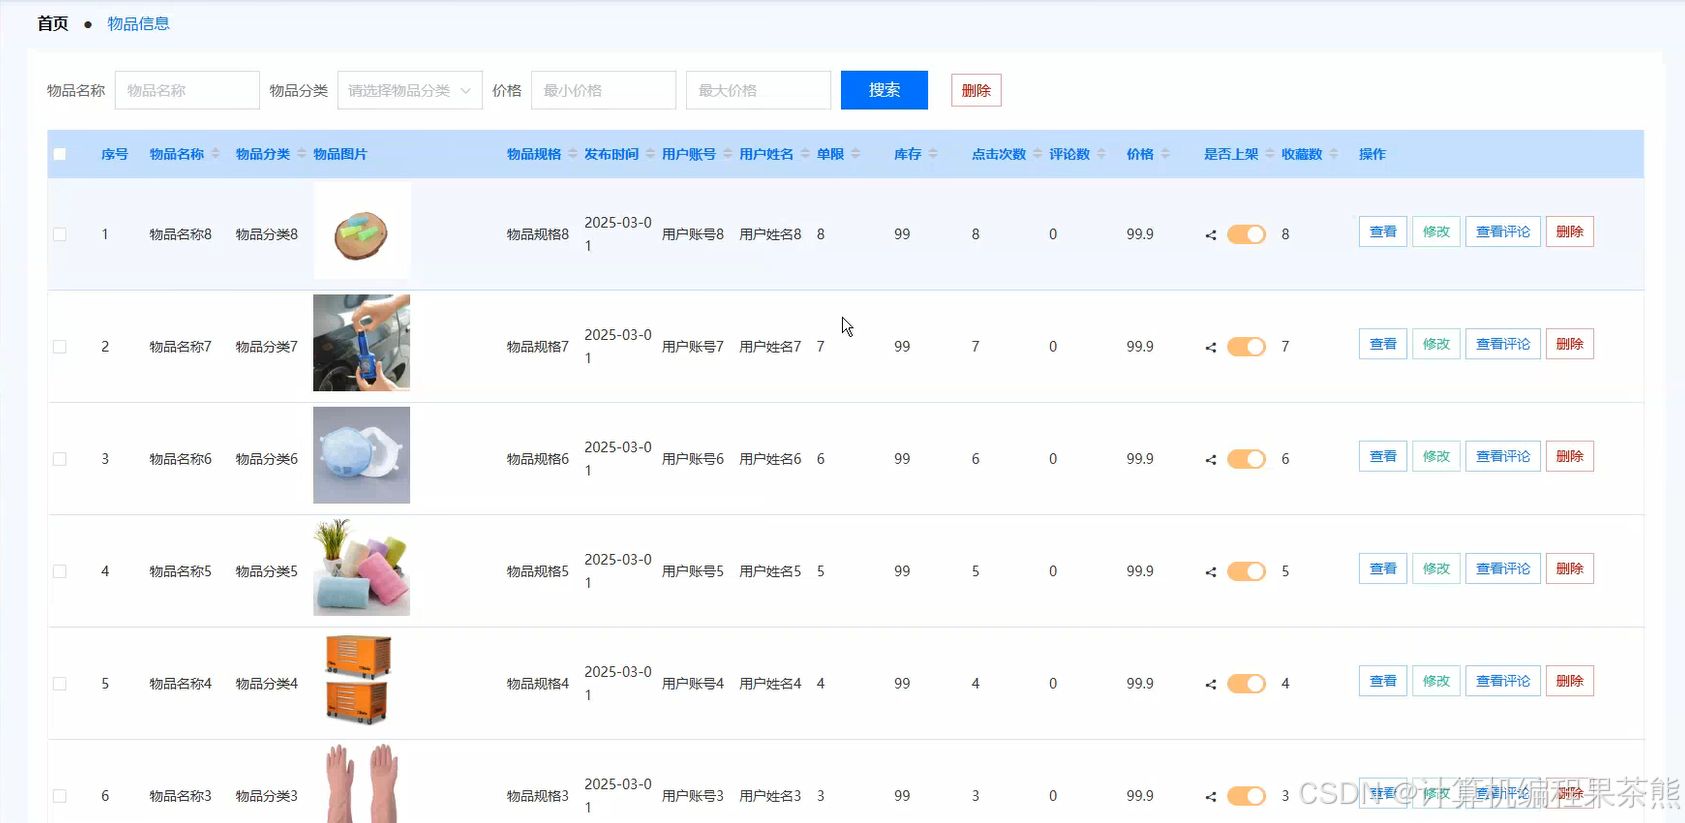
Task: Sort by 点击次数 column arrows
Action: (1037, 154)
